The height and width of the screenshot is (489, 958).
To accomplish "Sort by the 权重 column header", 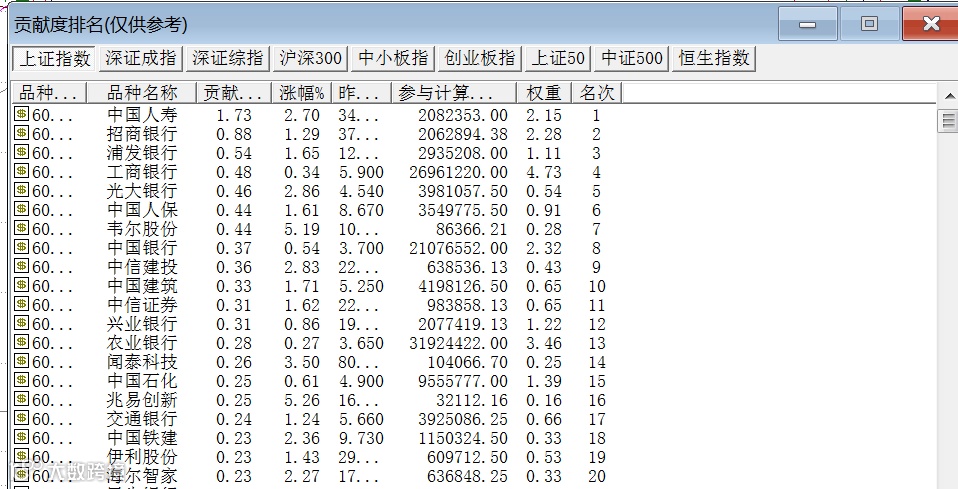I will (544, 93).
